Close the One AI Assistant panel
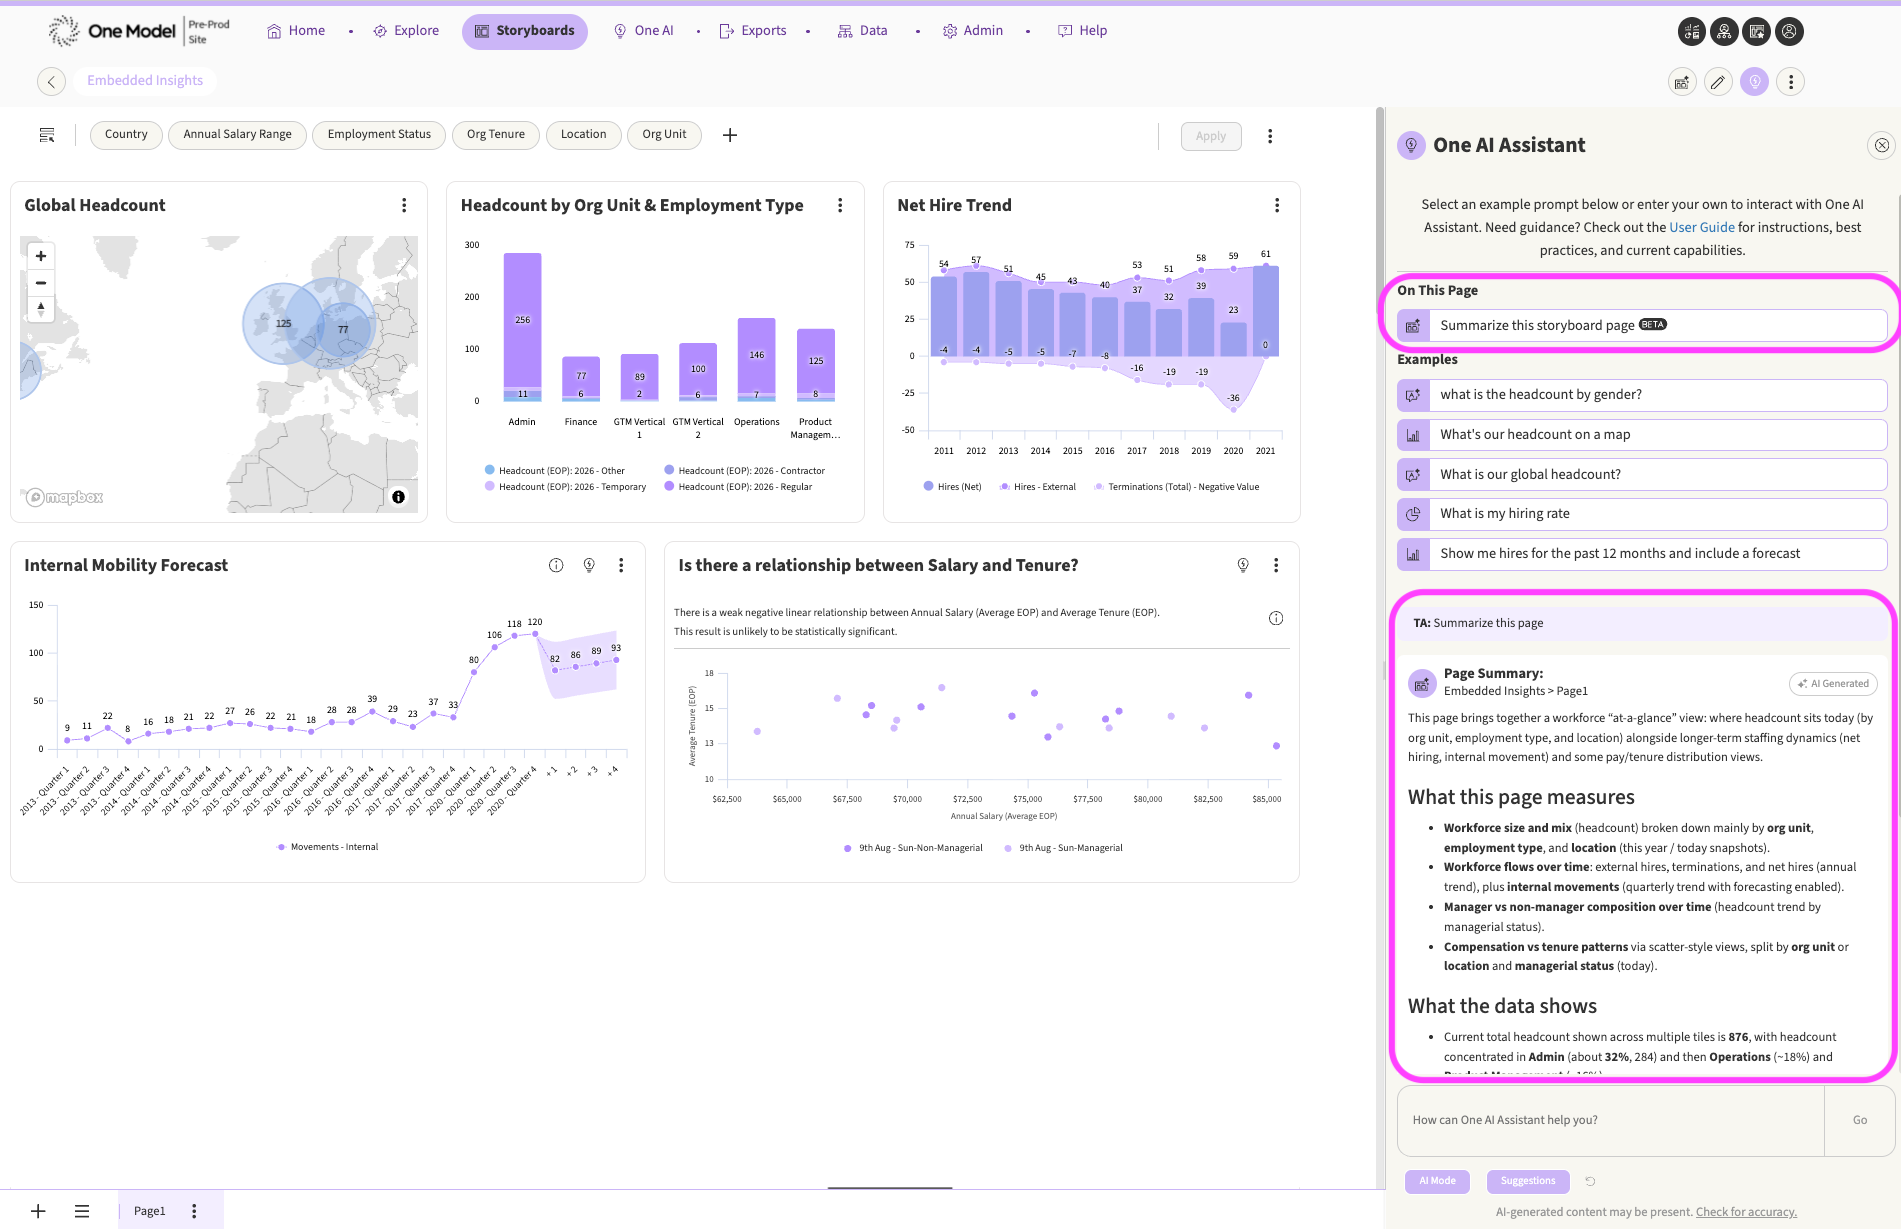 (x=1881, y=145)
